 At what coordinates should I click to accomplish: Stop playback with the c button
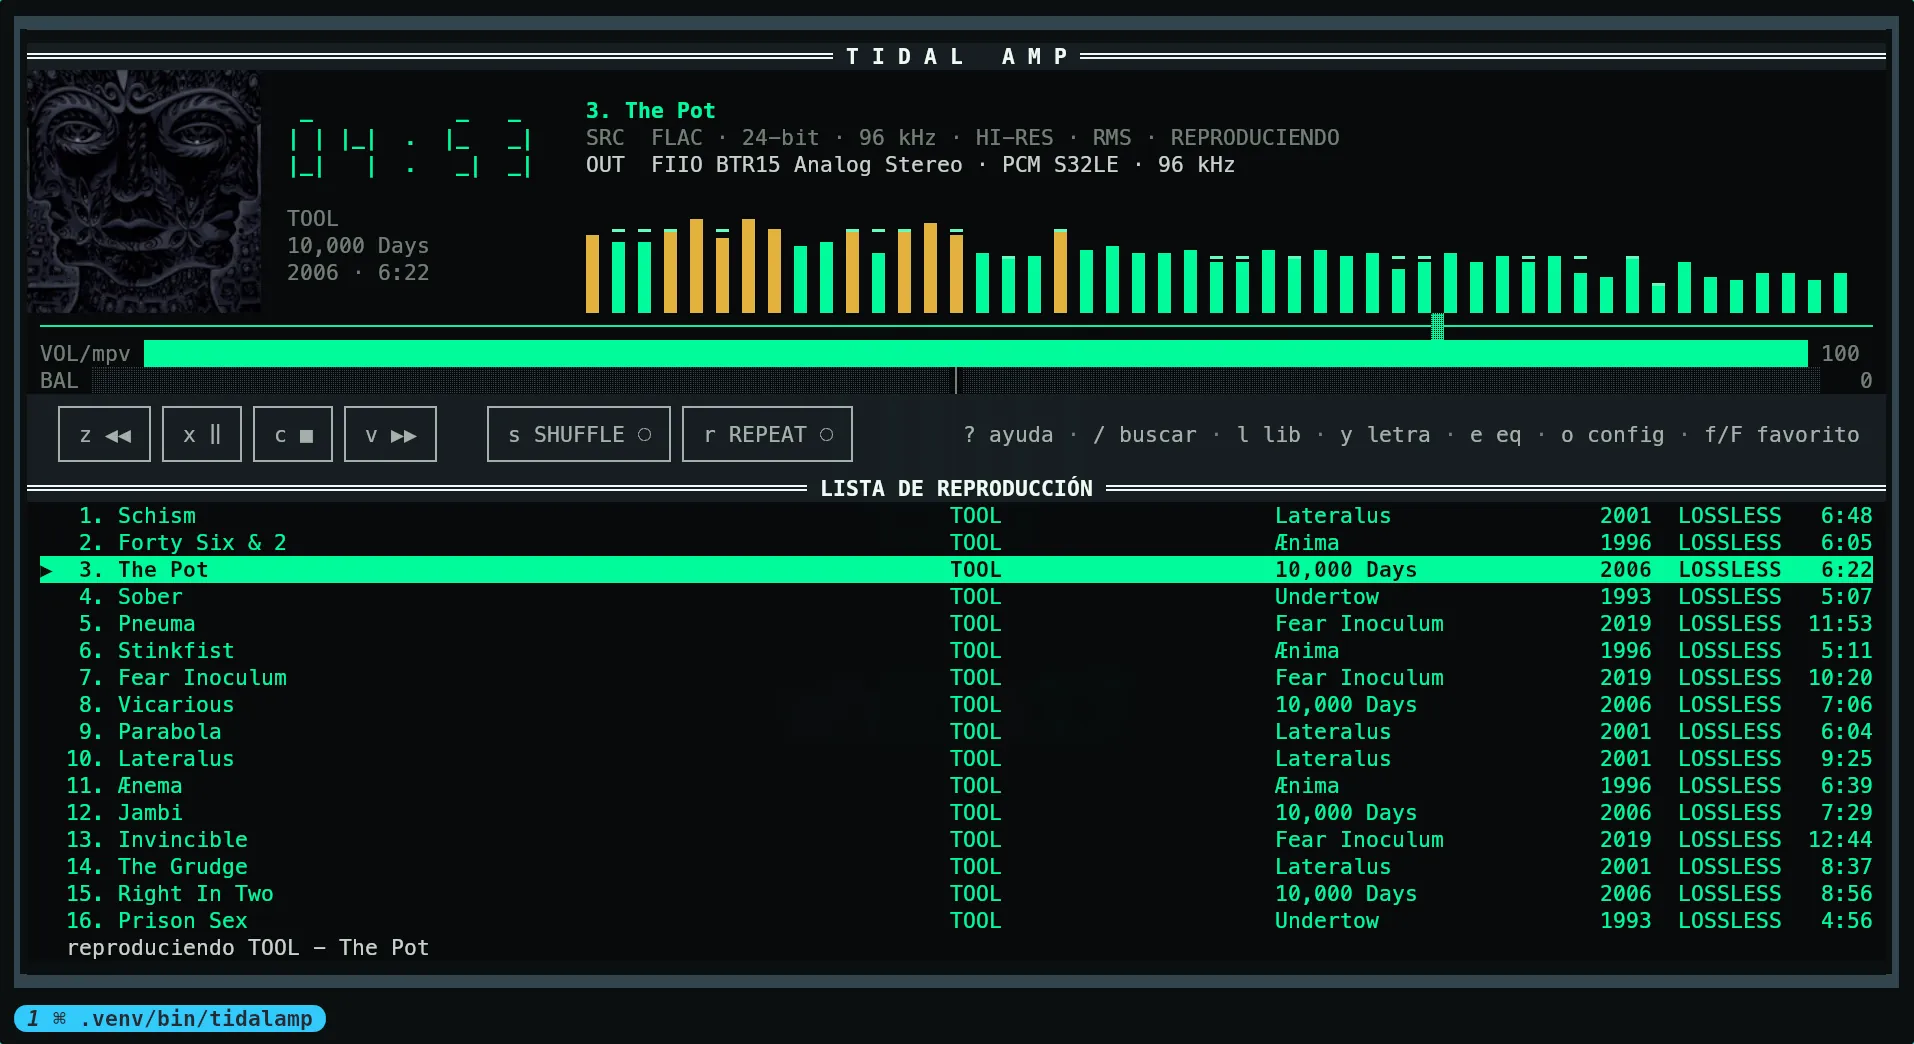coord(293,434)
